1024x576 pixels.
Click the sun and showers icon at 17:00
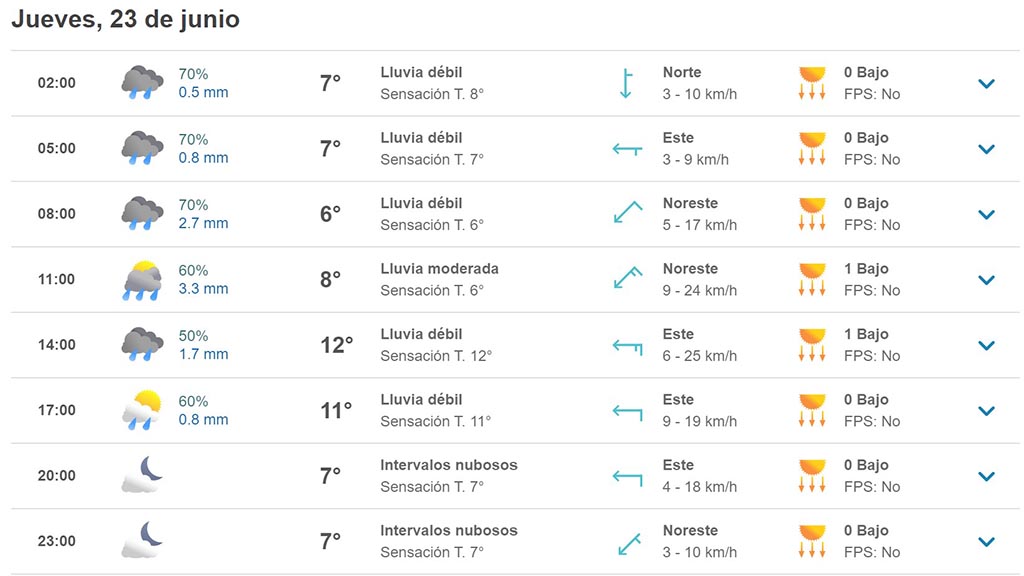click(142, 410)
